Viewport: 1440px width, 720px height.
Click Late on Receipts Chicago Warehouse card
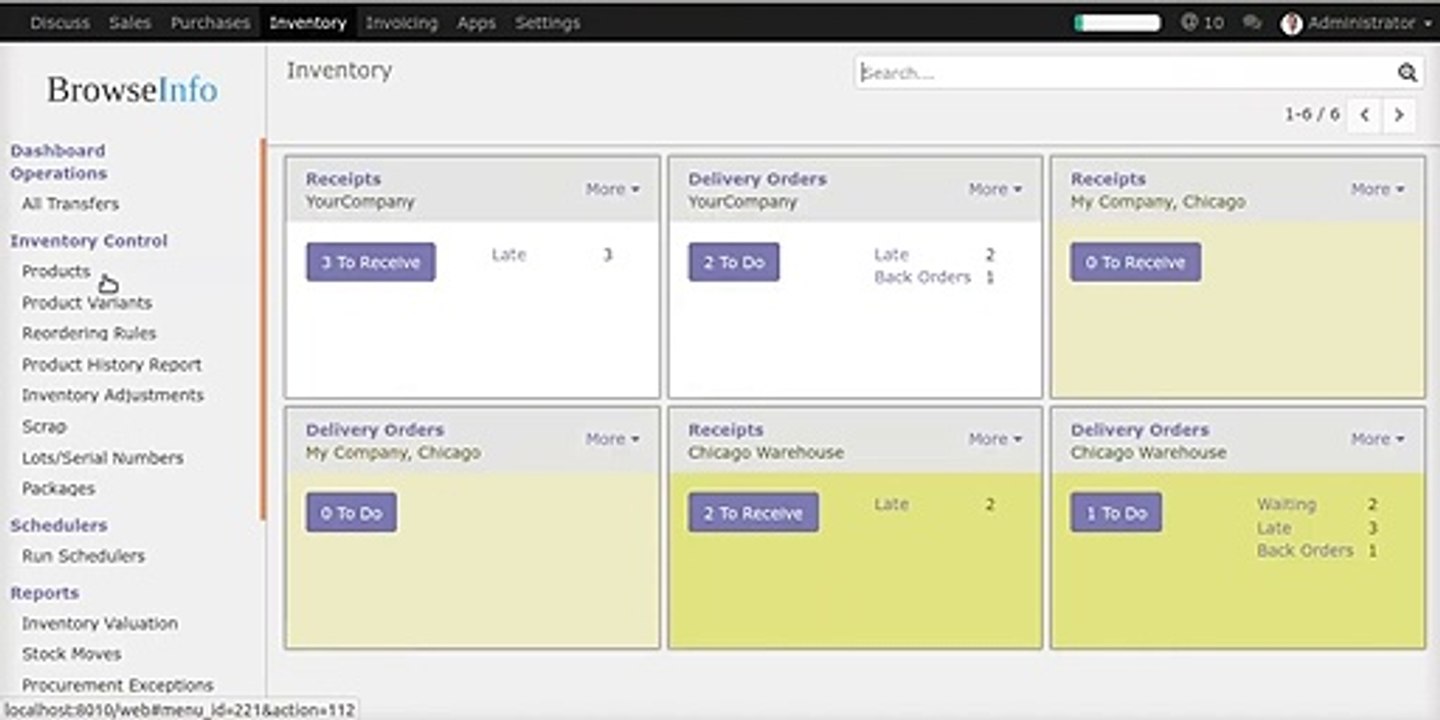tap(891, 505)
